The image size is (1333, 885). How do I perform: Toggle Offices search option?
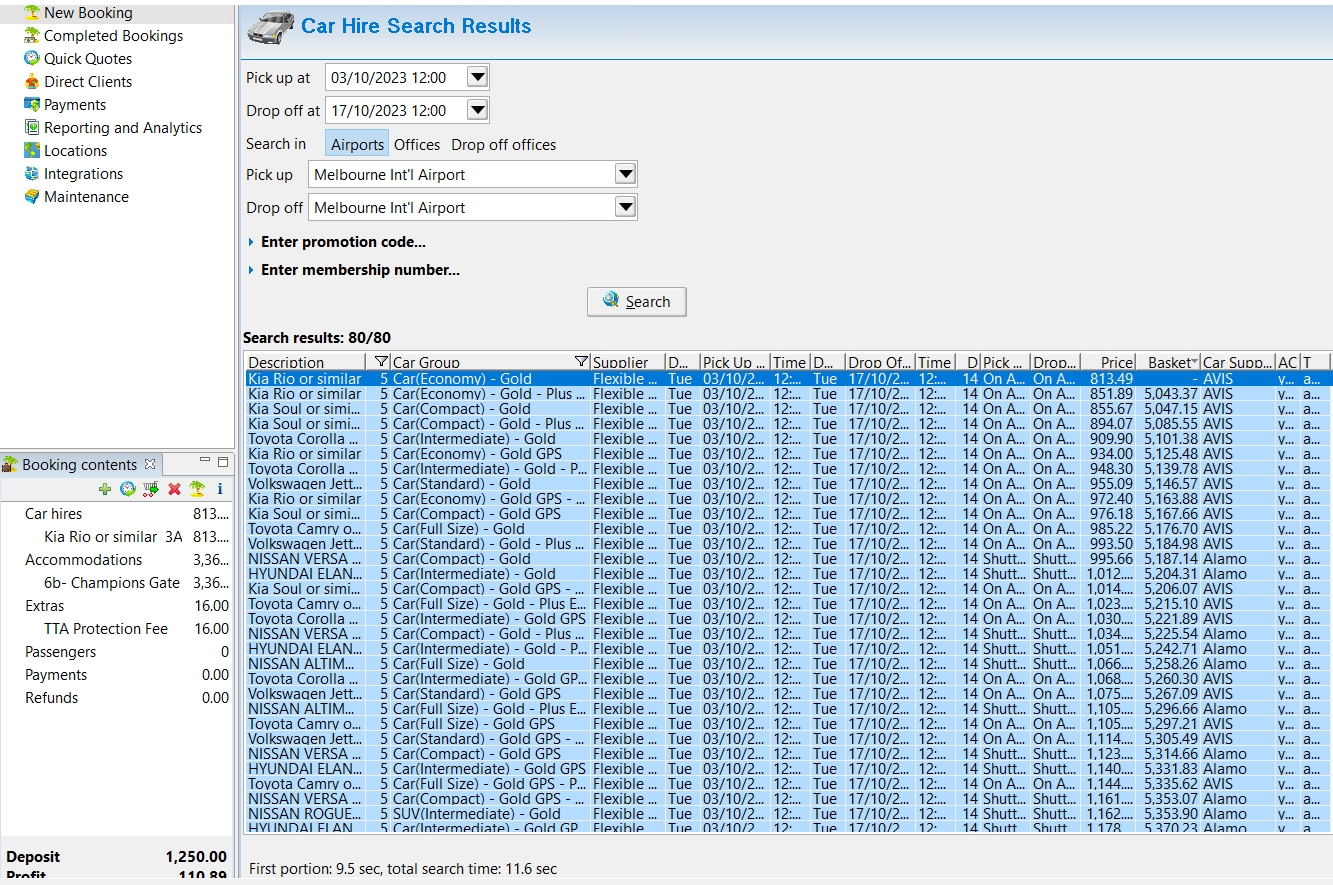tap(417, 144)
